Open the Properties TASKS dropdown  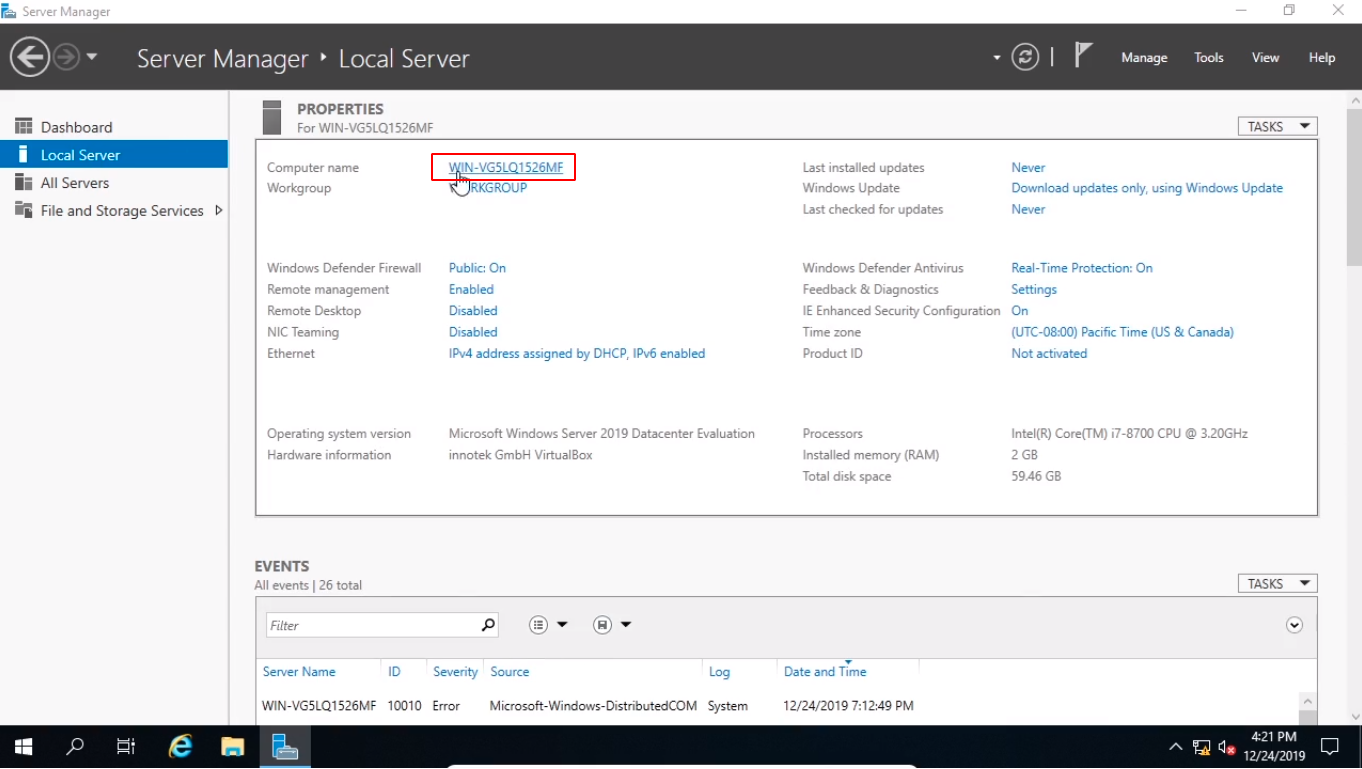(x=1277, y=127)
